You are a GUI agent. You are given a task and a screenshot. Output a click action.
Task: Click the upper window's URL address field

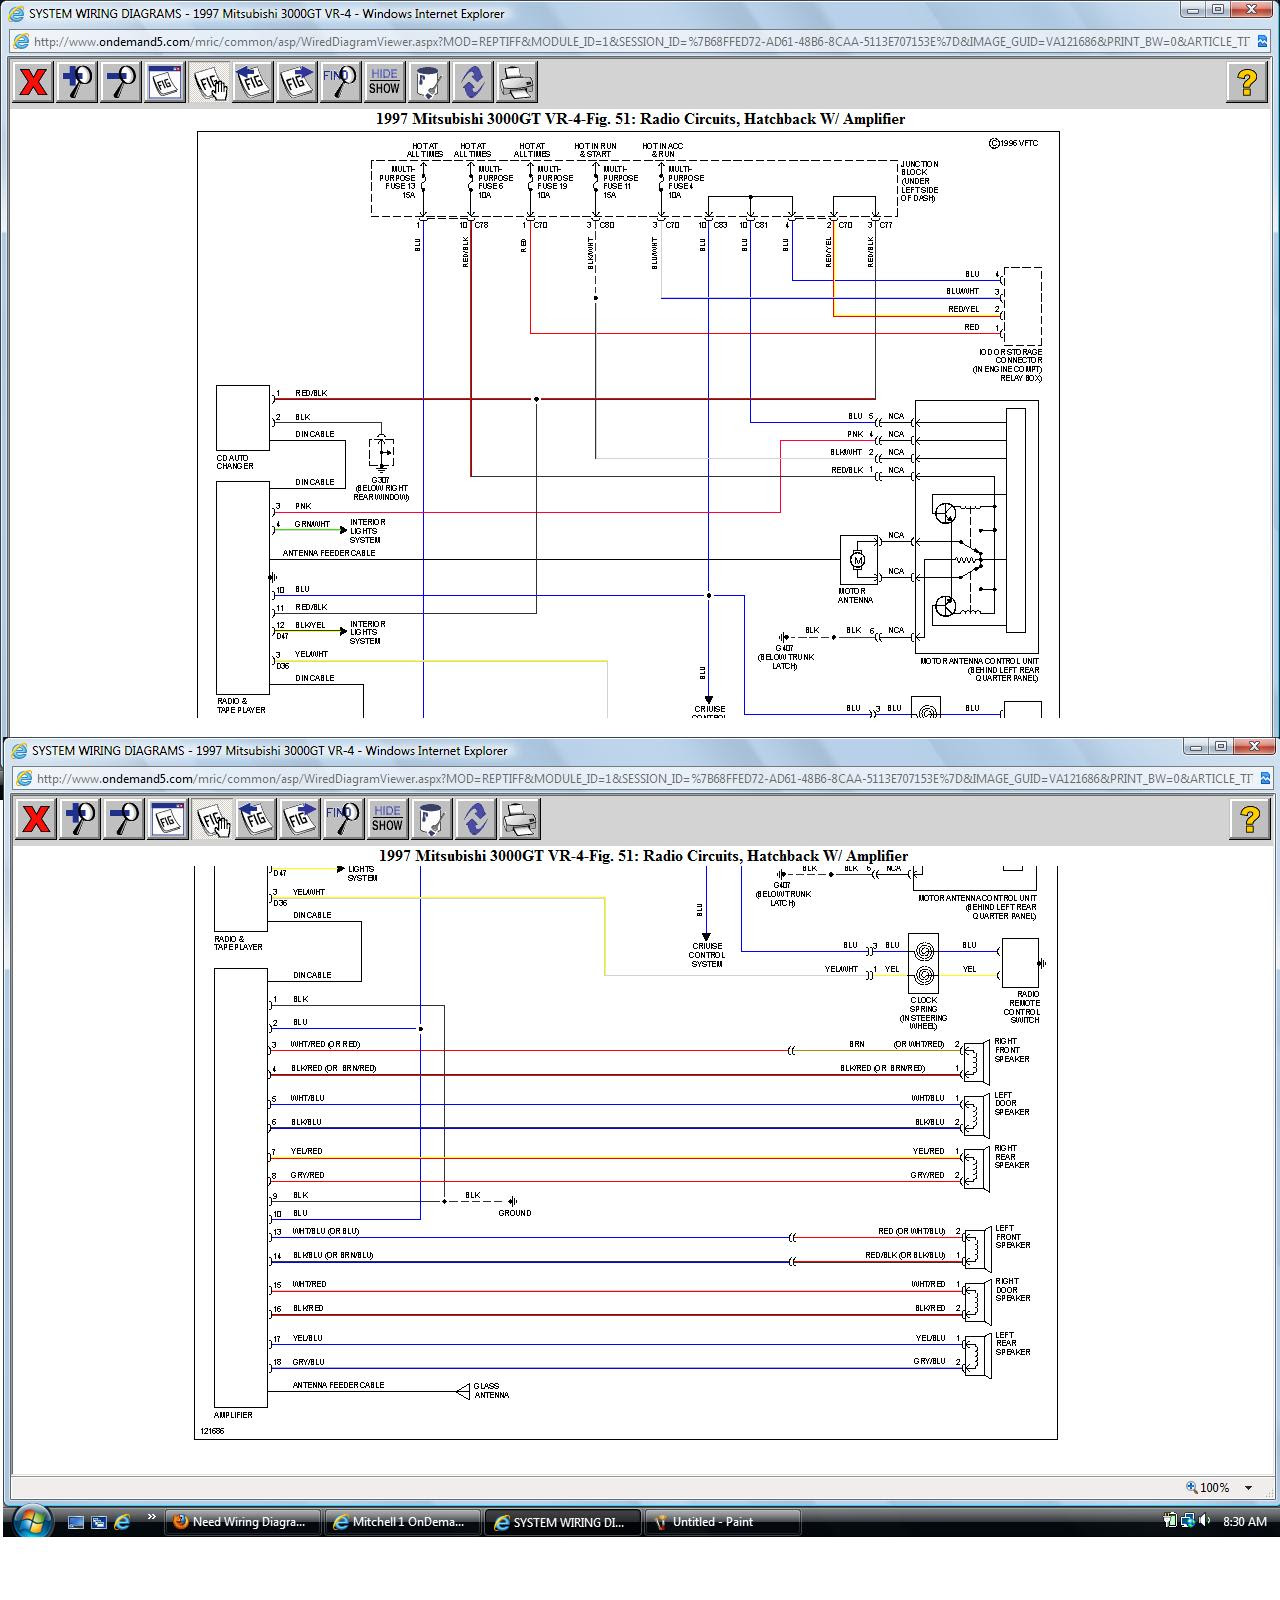640,42
